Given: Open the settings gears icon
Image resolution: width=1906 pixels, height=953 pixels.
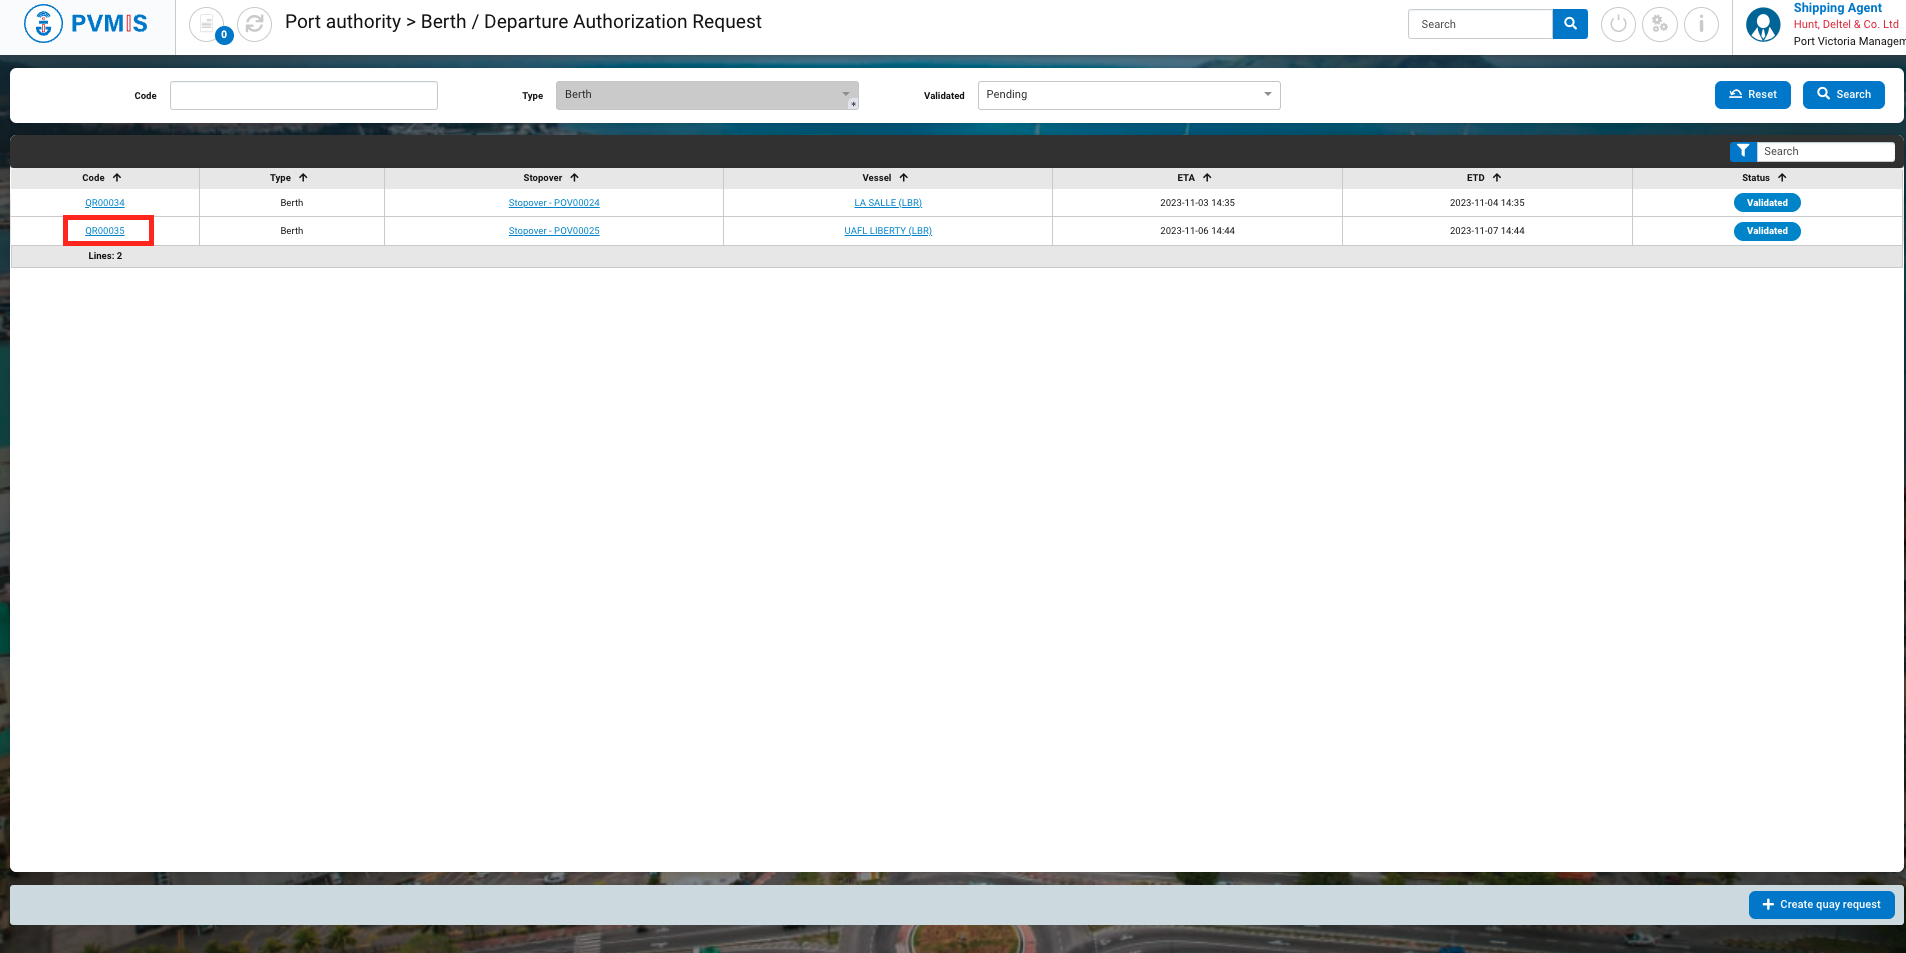Looking at the screenshot, I should [1660, 24].
